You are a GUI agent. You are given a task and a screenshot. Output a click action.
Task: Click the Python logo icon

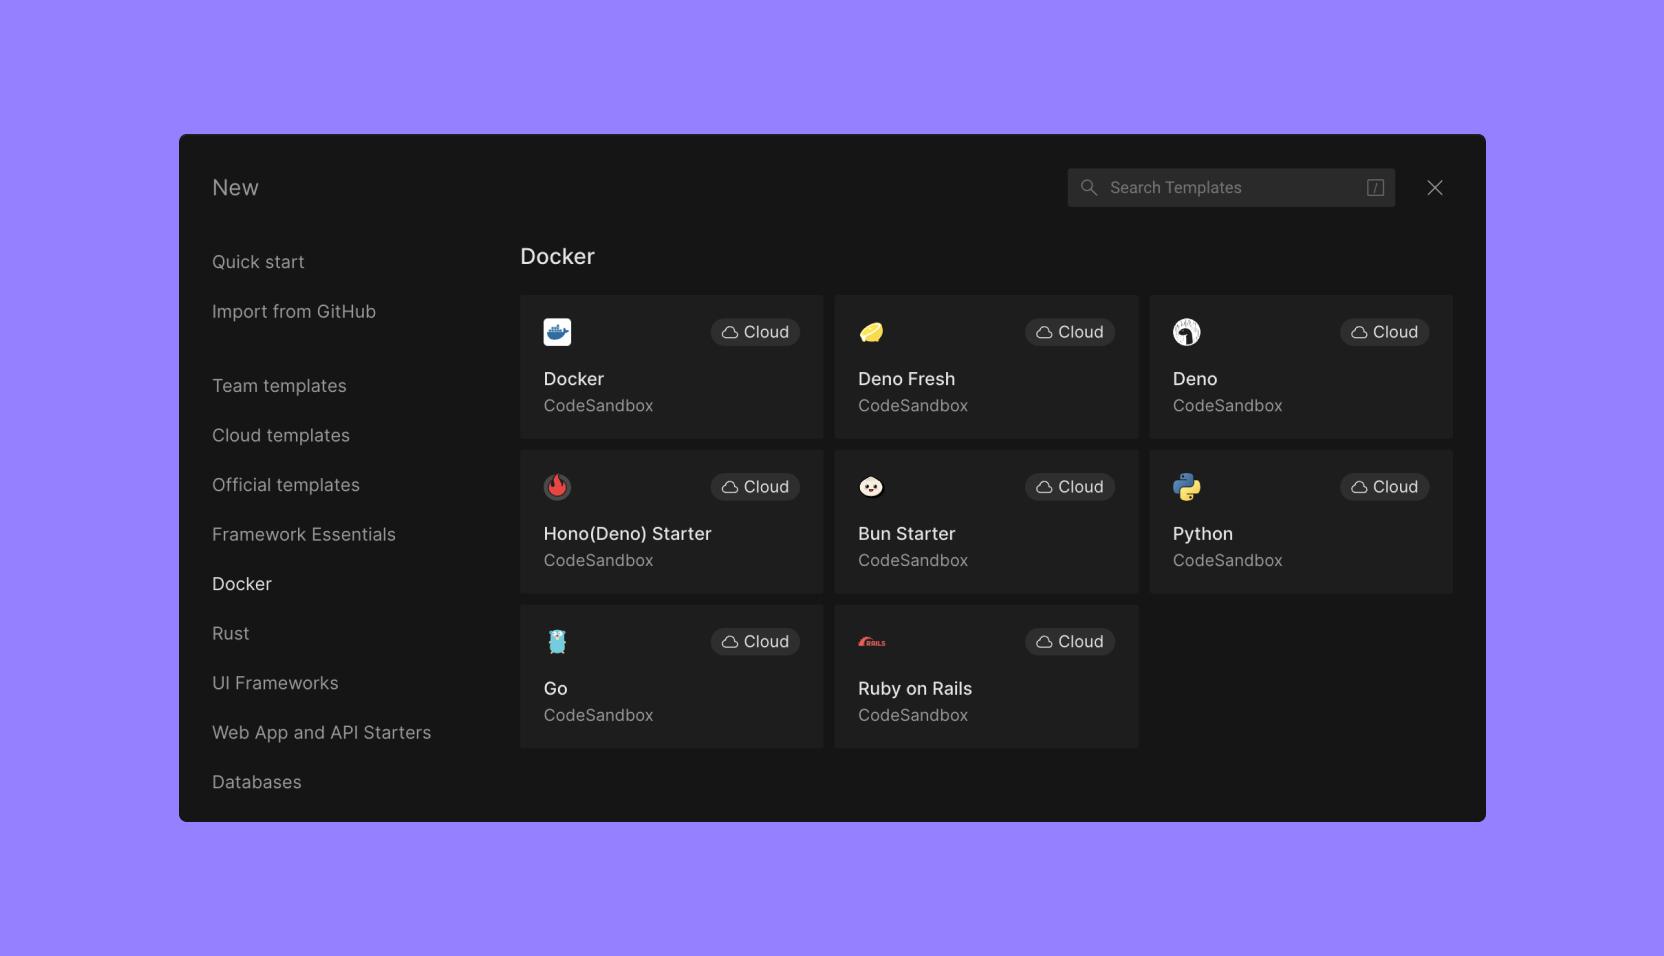tap(1186, 487)
